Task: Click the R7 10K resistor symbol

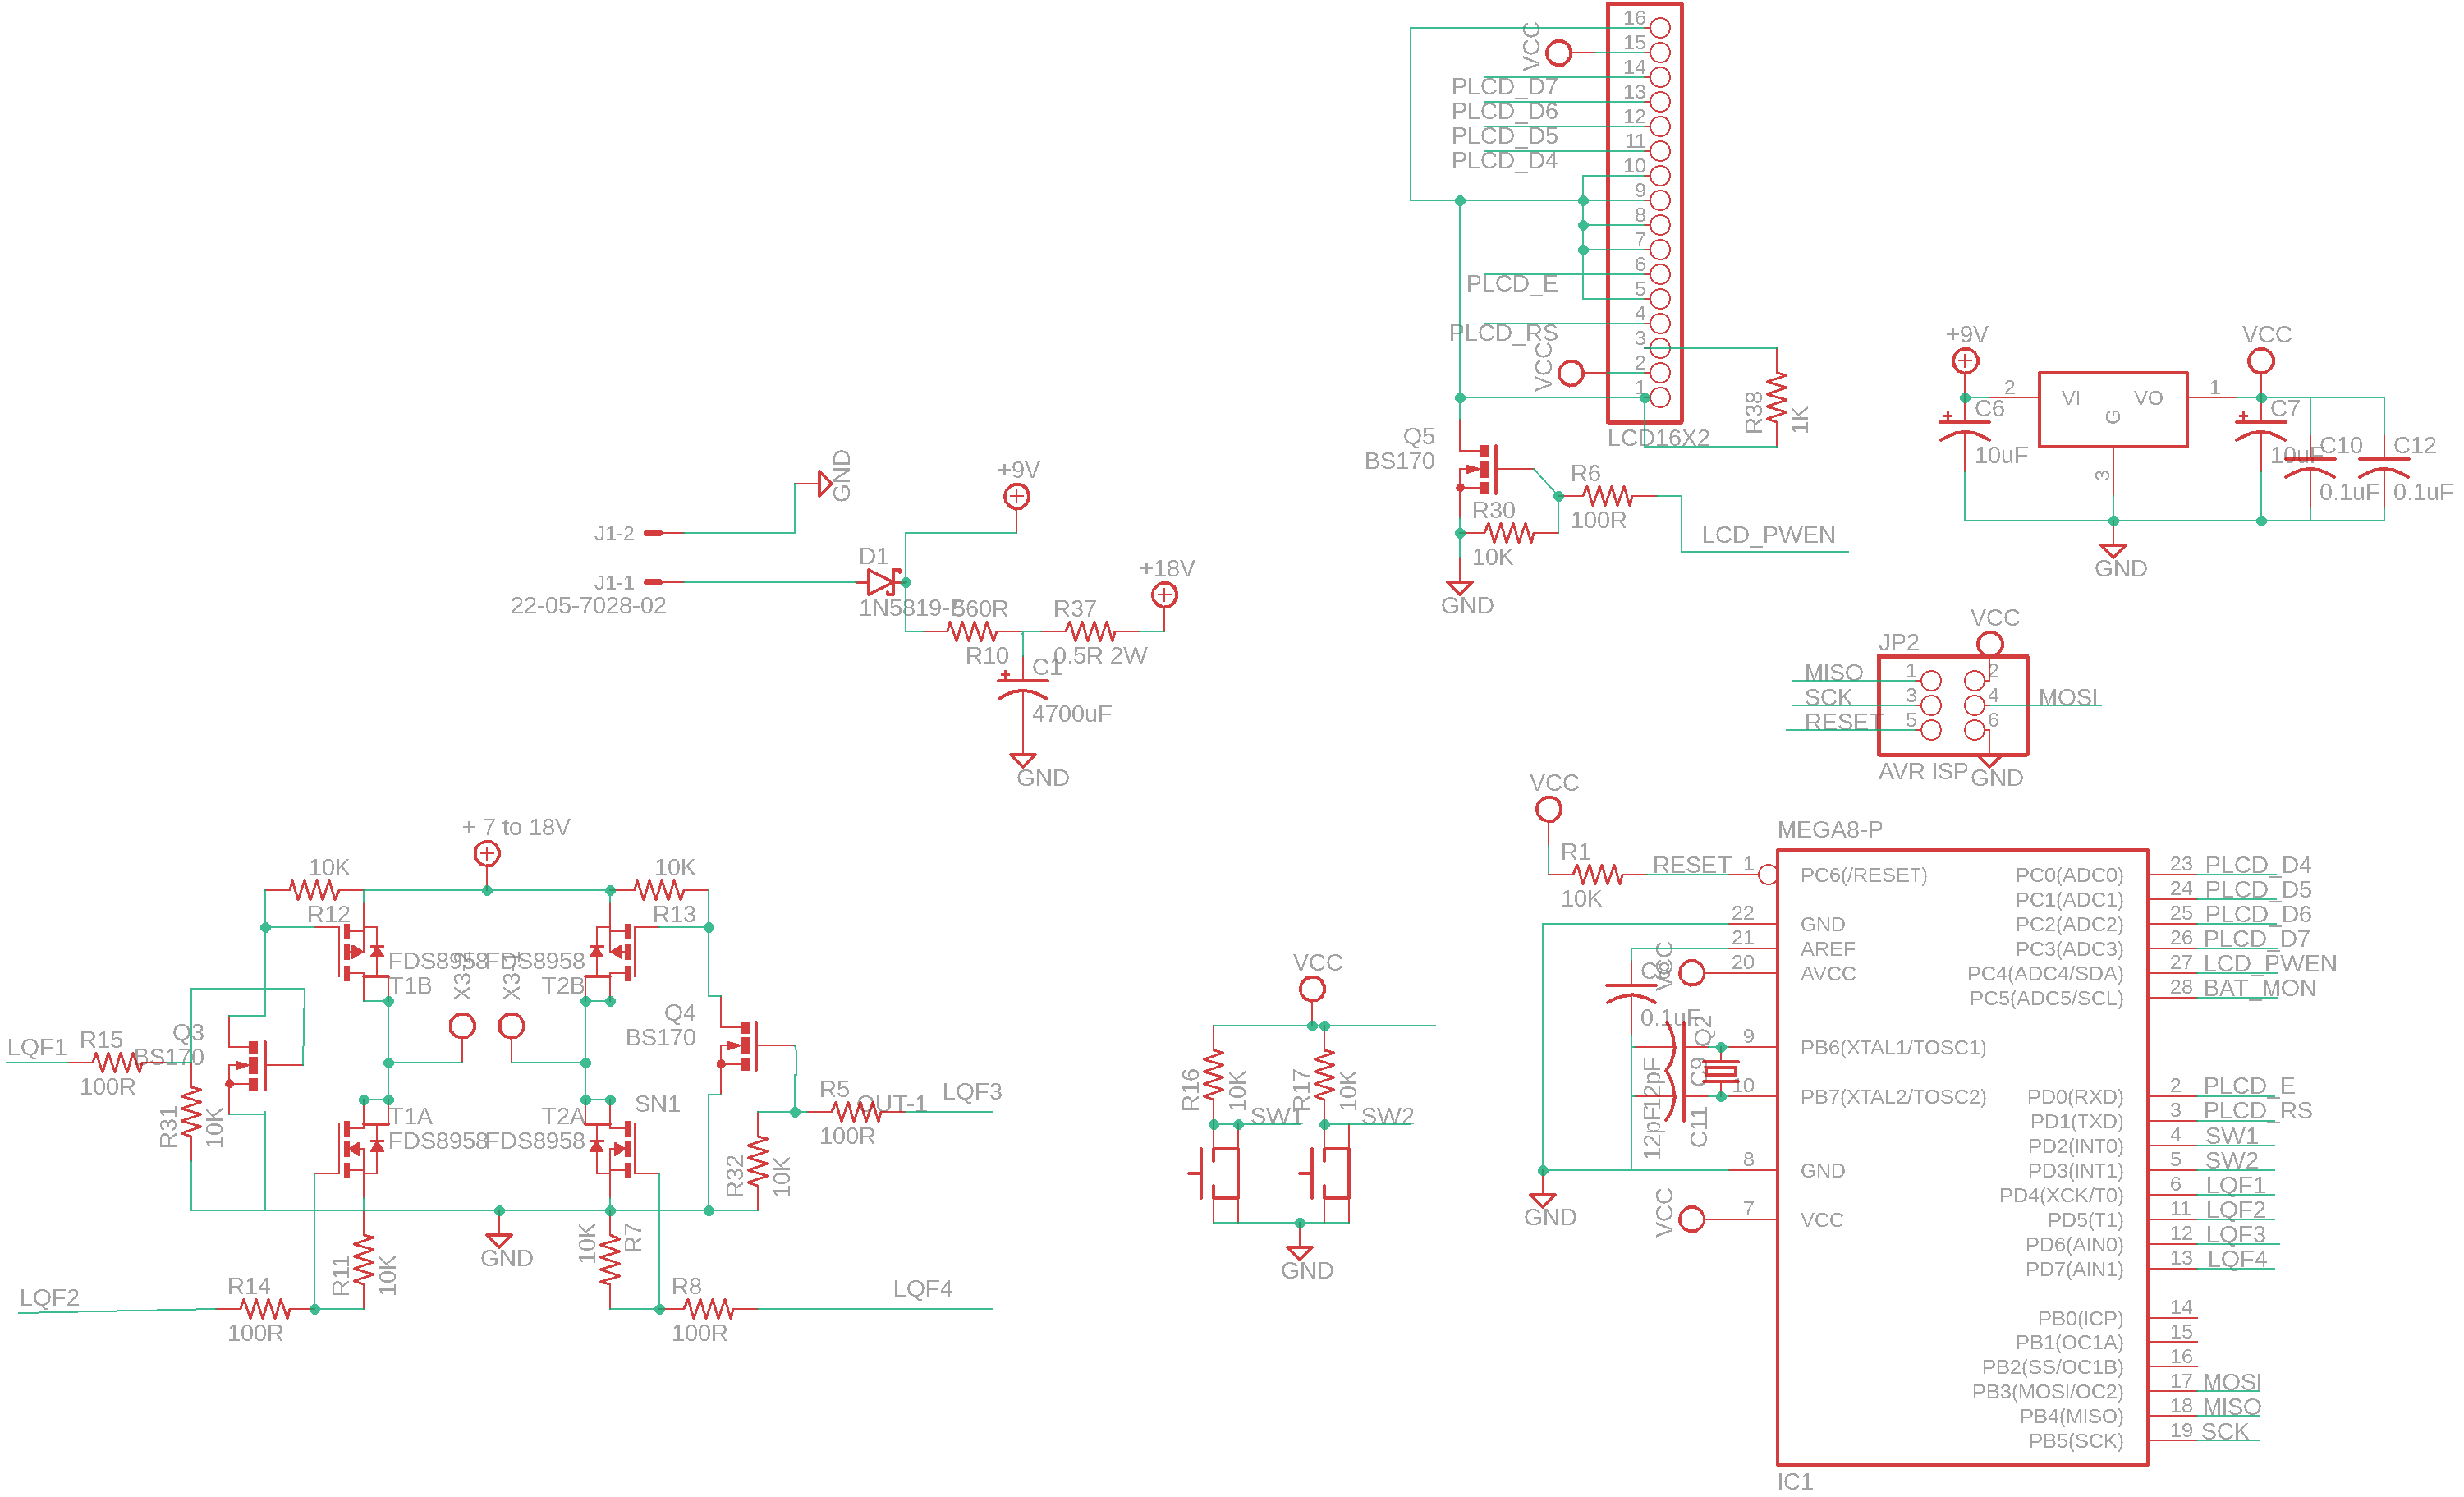Action: 610,1260
